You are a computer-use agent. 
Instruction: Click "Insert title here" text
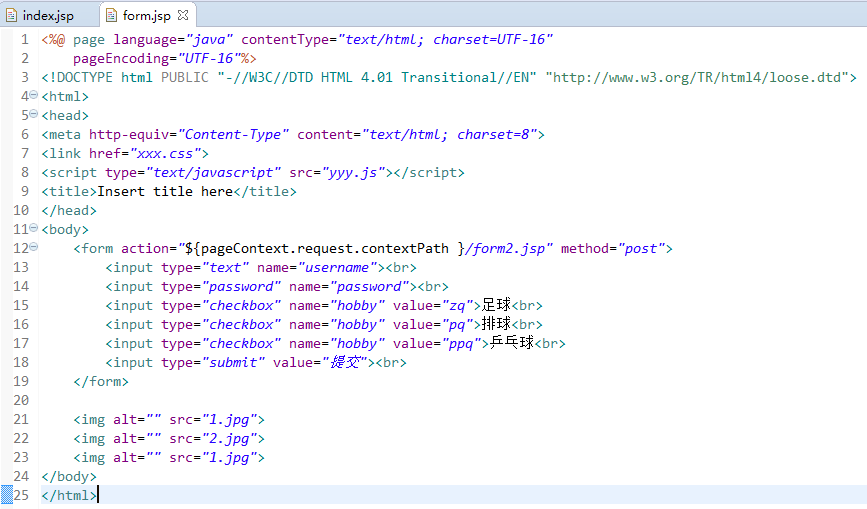tap(165, 191)
